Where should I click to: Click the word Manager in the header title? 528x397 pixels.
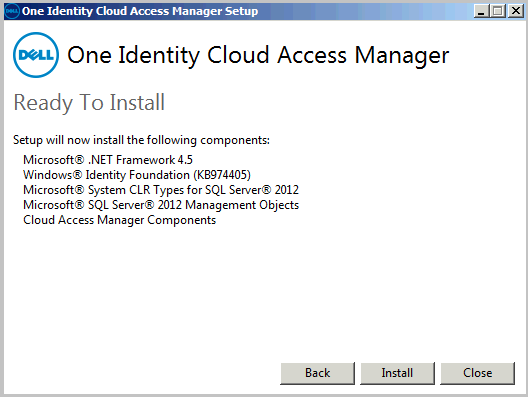click(402, 56)
